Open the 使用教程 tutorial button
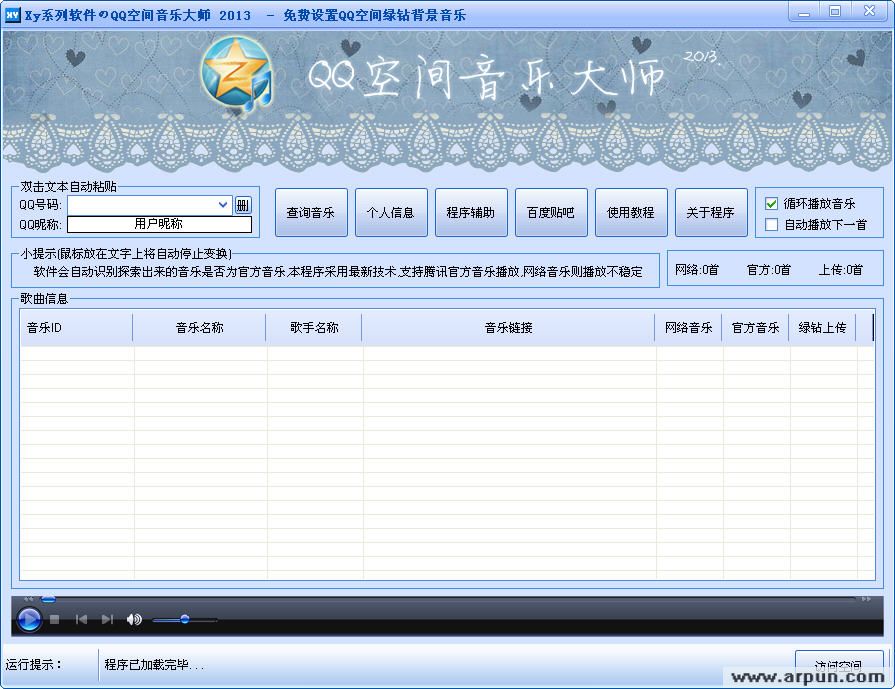895x689 pixels. point(631,212)
